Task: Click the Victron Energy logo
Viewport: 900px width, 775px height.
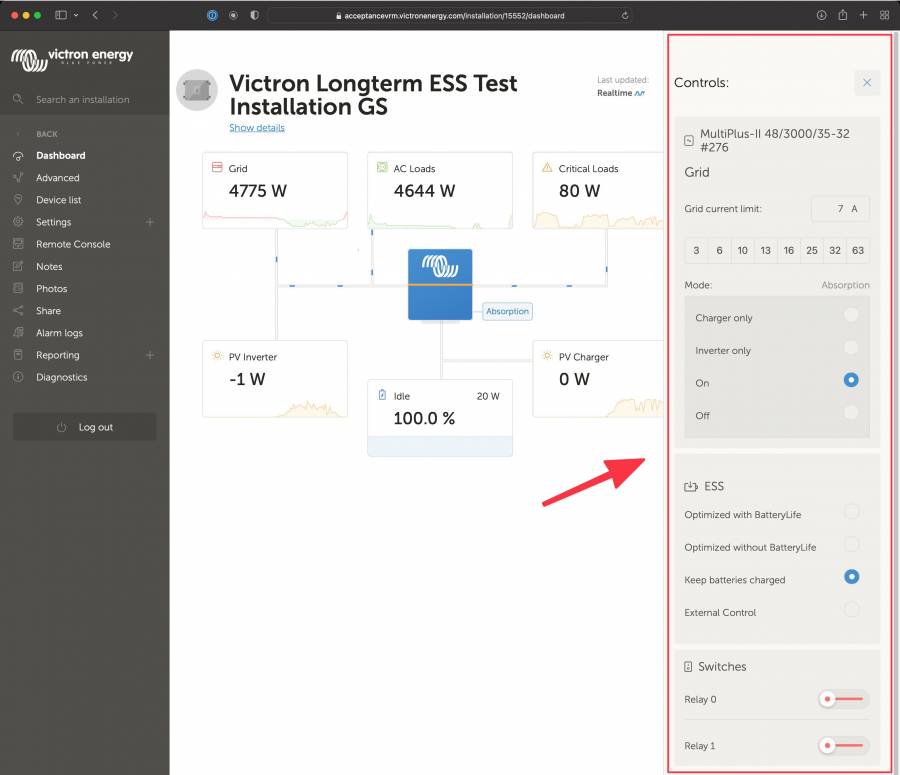Action: click(72, 58)
